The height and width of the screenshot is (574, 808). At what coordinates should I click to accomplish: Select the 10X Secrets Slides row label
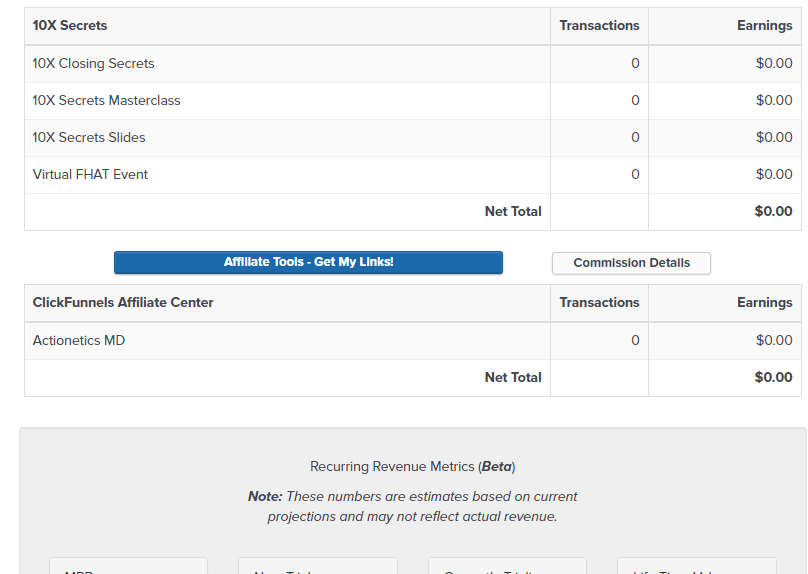(89, 138)
